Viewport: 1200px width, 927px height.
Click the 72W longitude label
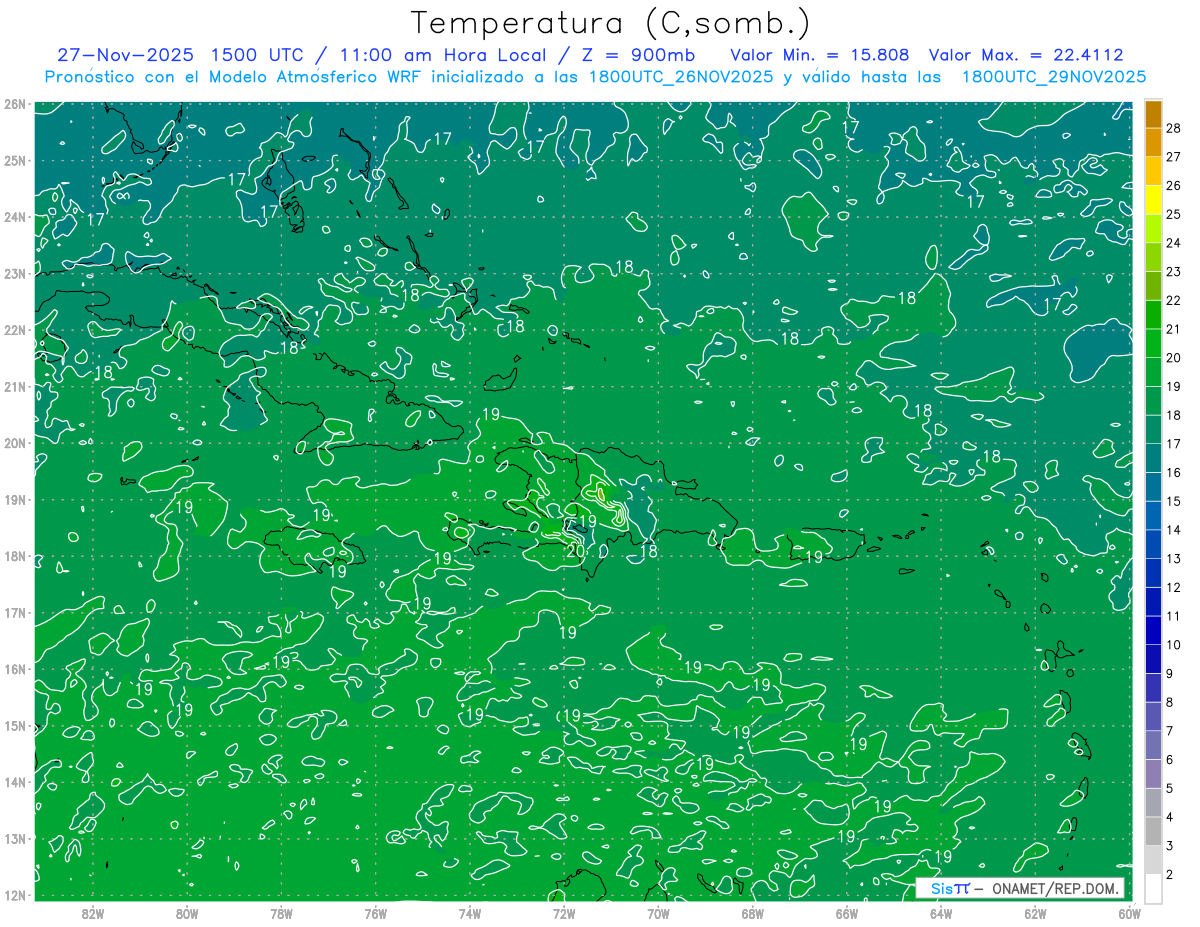pyautogui.click(x=563, y=913)
